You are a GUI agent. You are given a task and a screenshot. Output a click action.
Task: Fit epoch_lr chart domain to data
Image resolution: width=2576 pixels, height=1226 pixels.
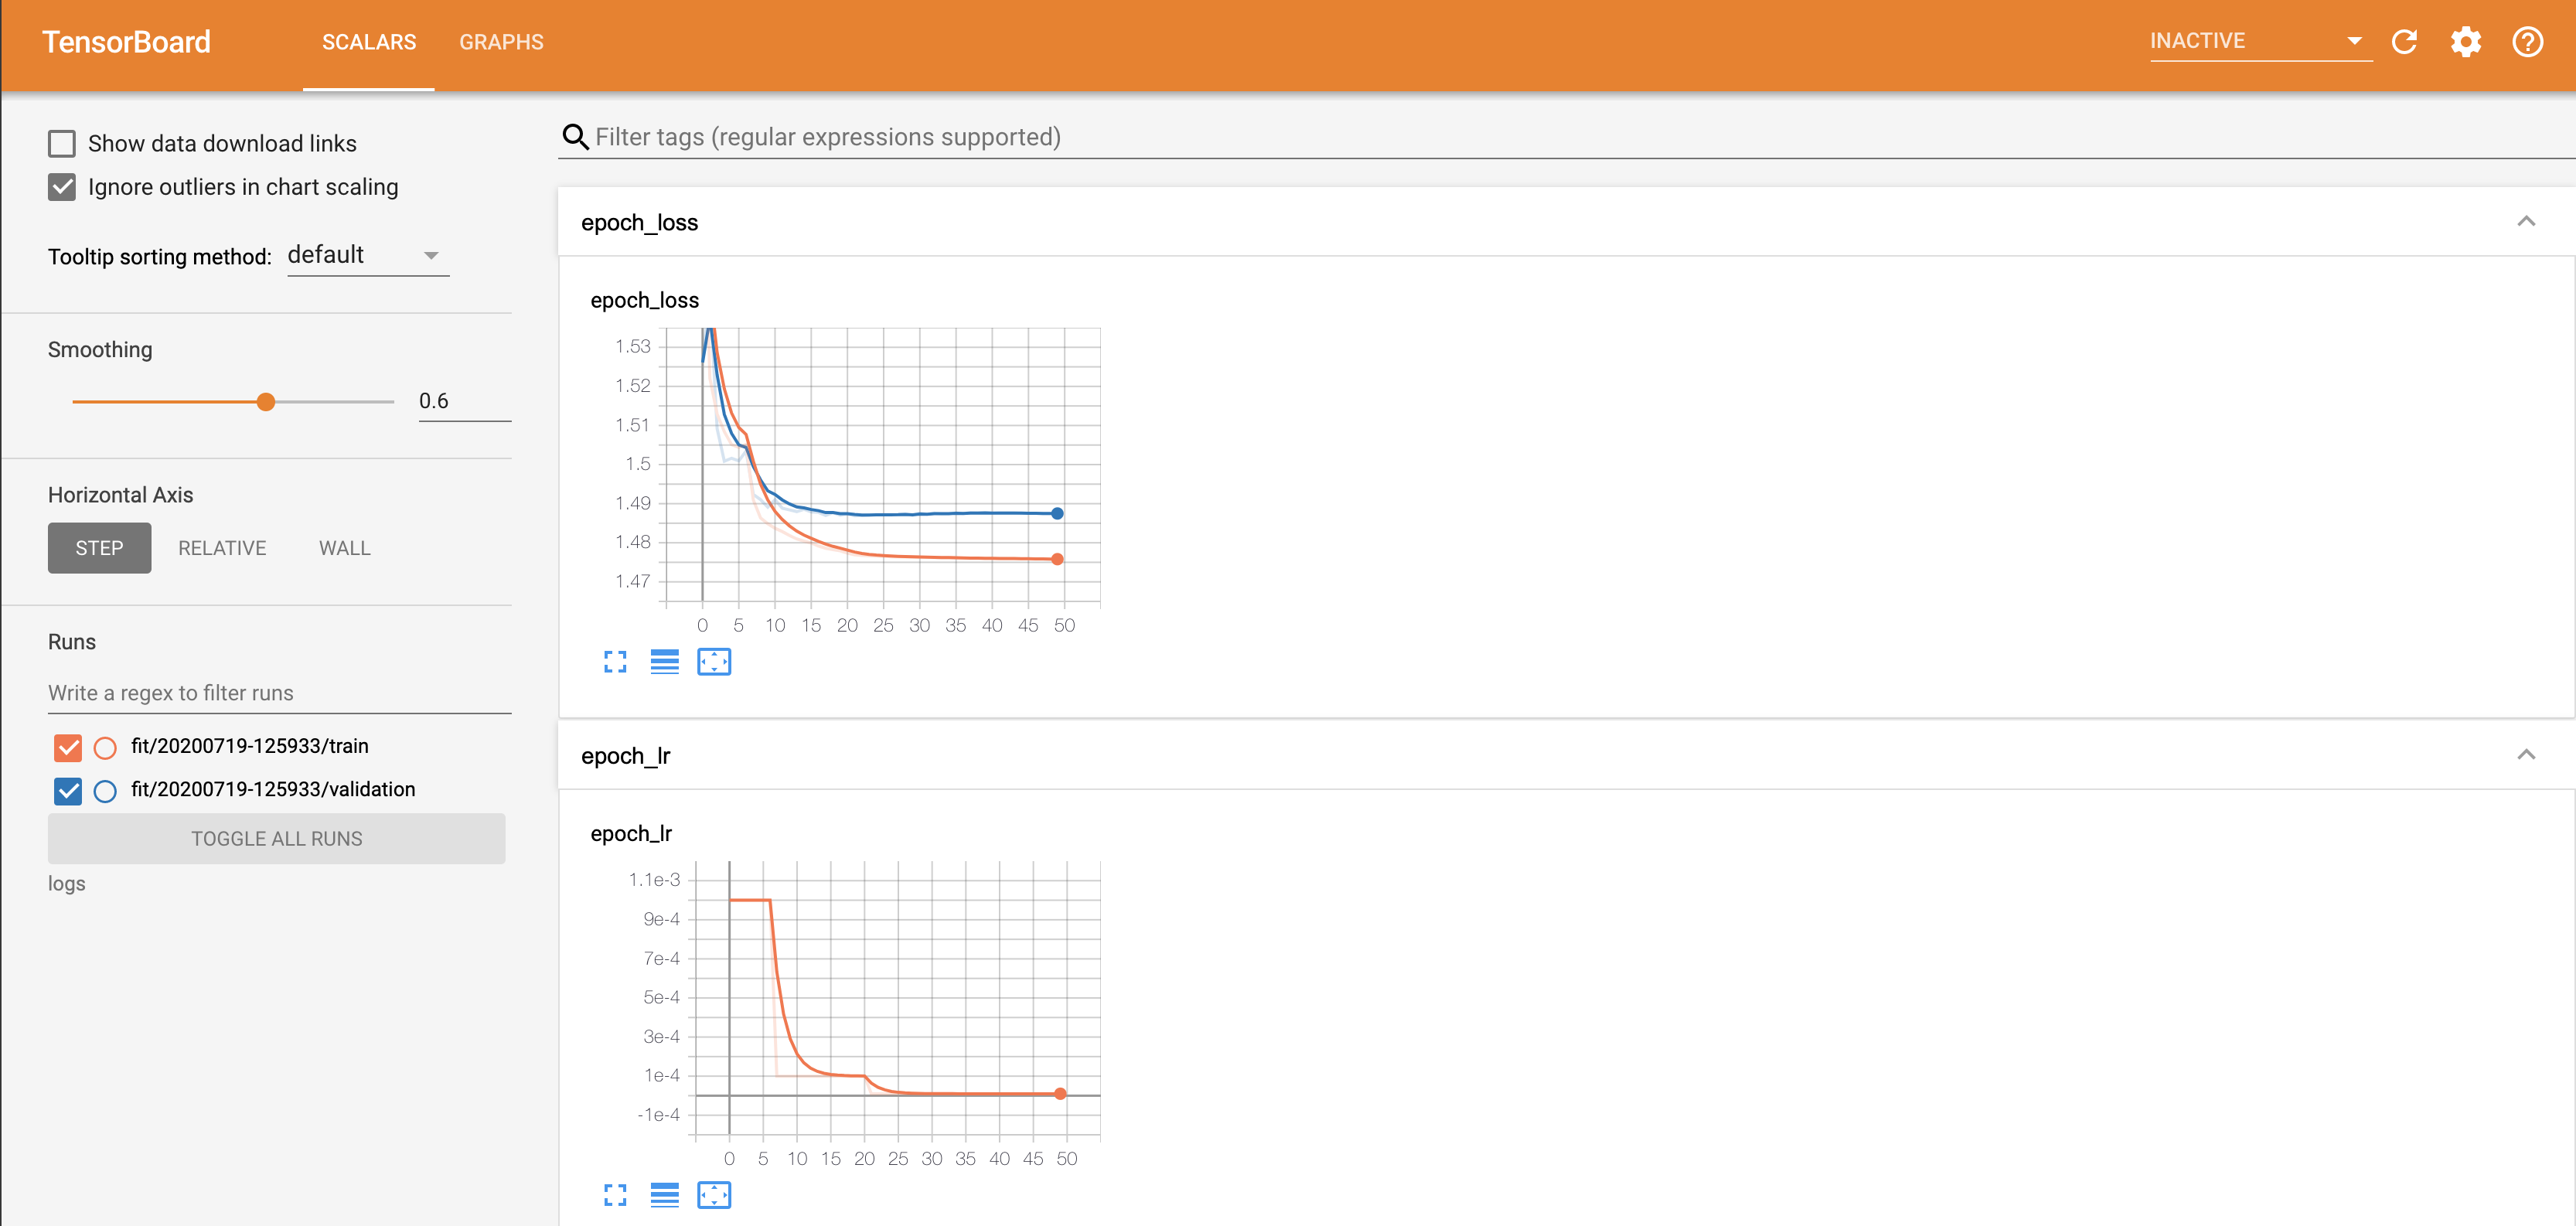point(714,1195)
